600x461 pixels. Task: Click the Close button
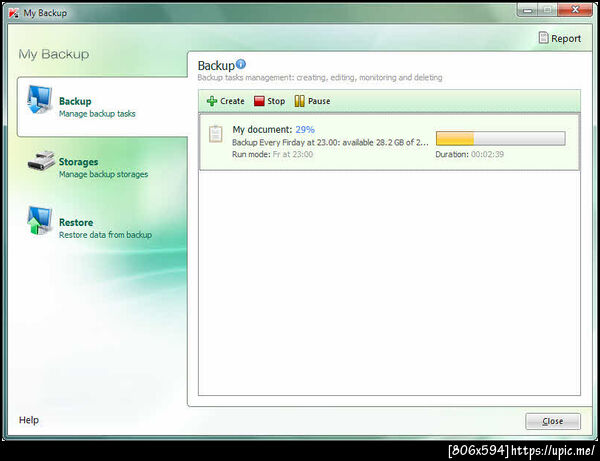(x=553, y=421)
